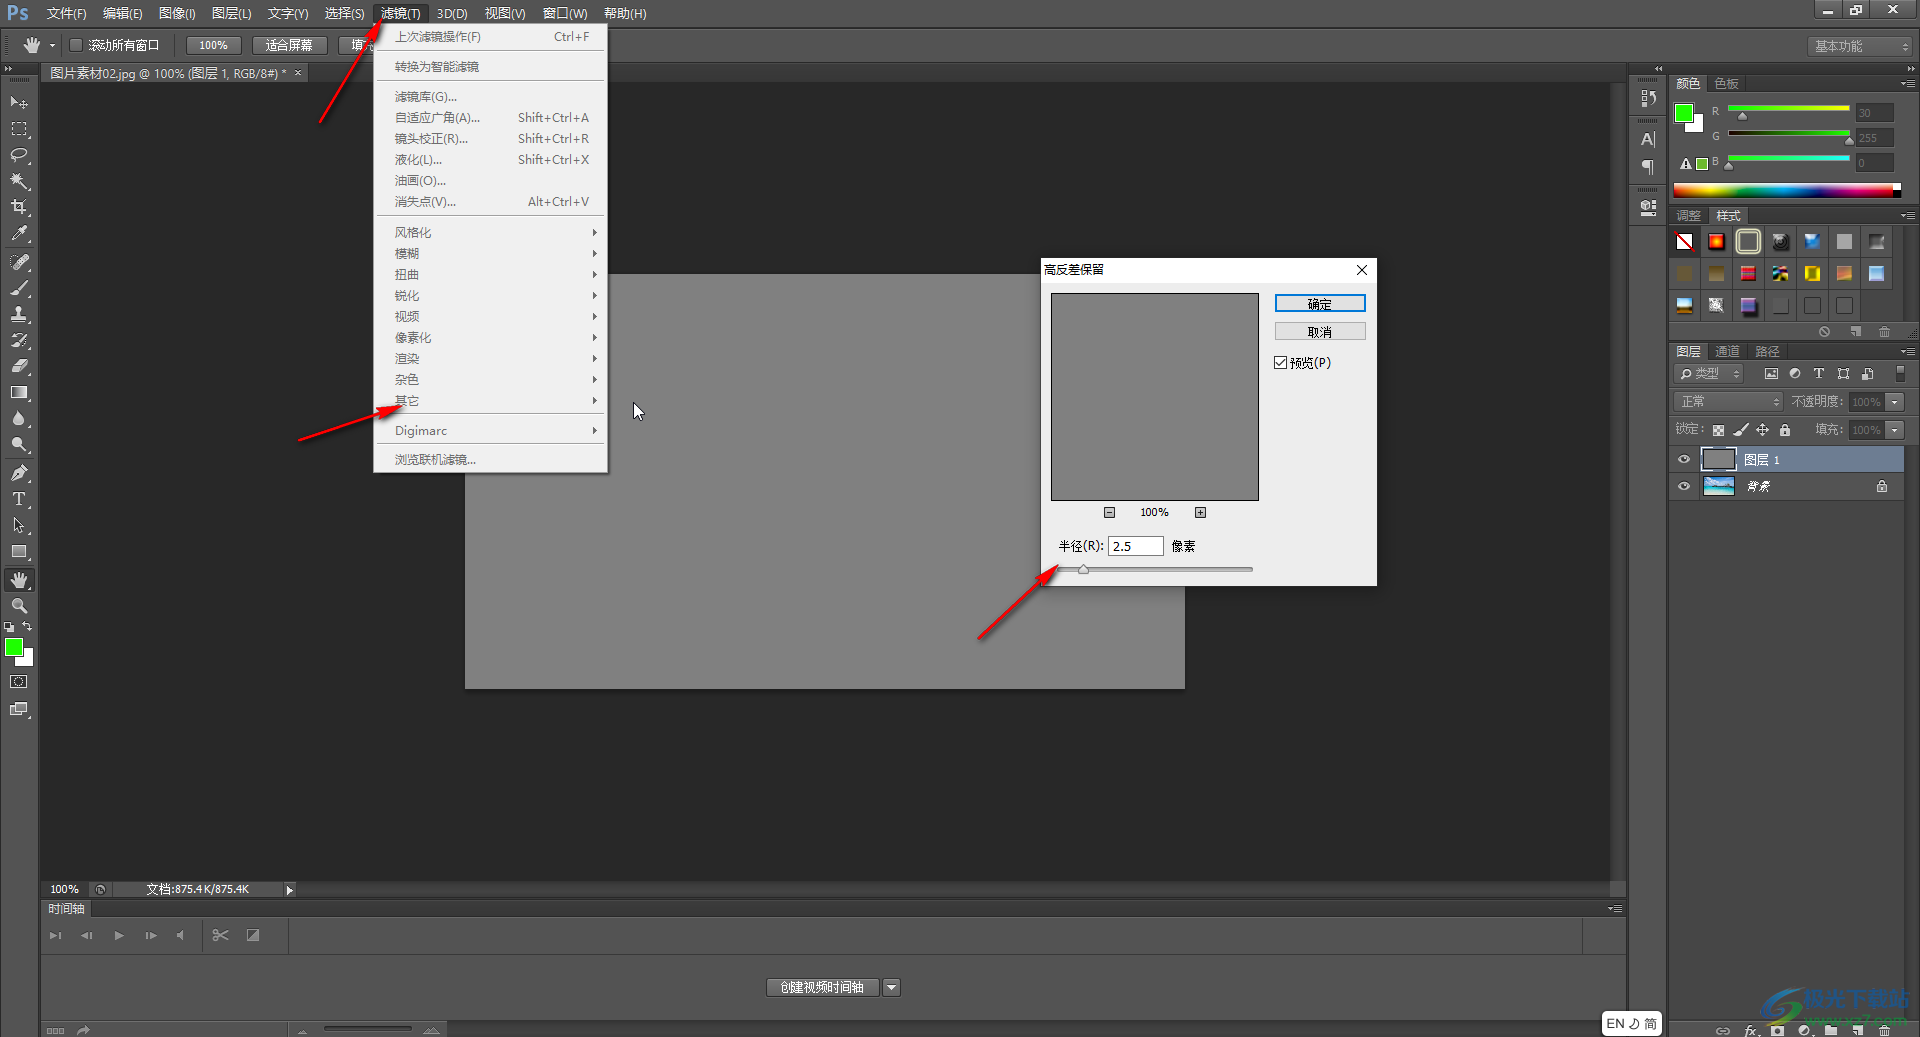Expand the 风格化 filter submenu
Viewport: 1920px width, 1037px height.
point(490,232)
